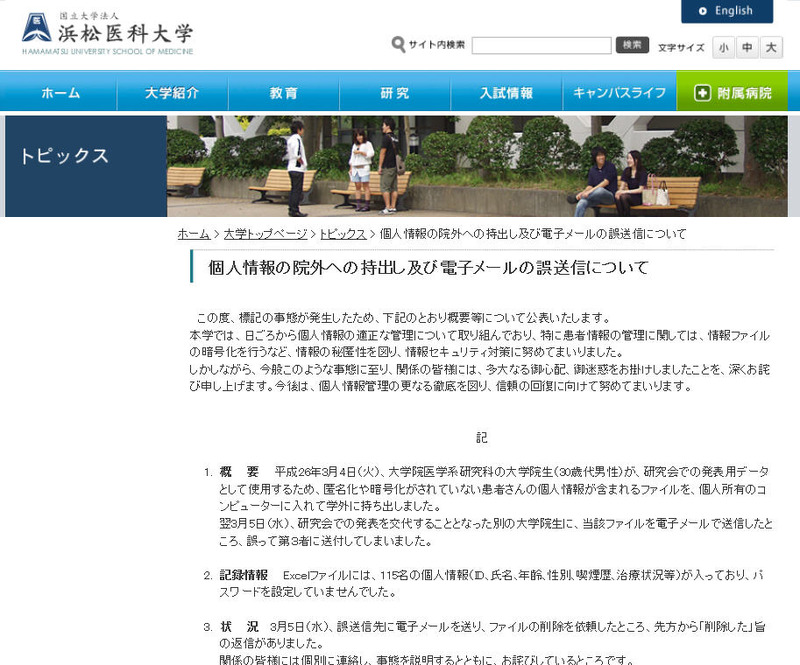The height and width of the screenshot is (665, 800).
Task: Click the トピックス breadcrumb link
Action: point(342,234)
